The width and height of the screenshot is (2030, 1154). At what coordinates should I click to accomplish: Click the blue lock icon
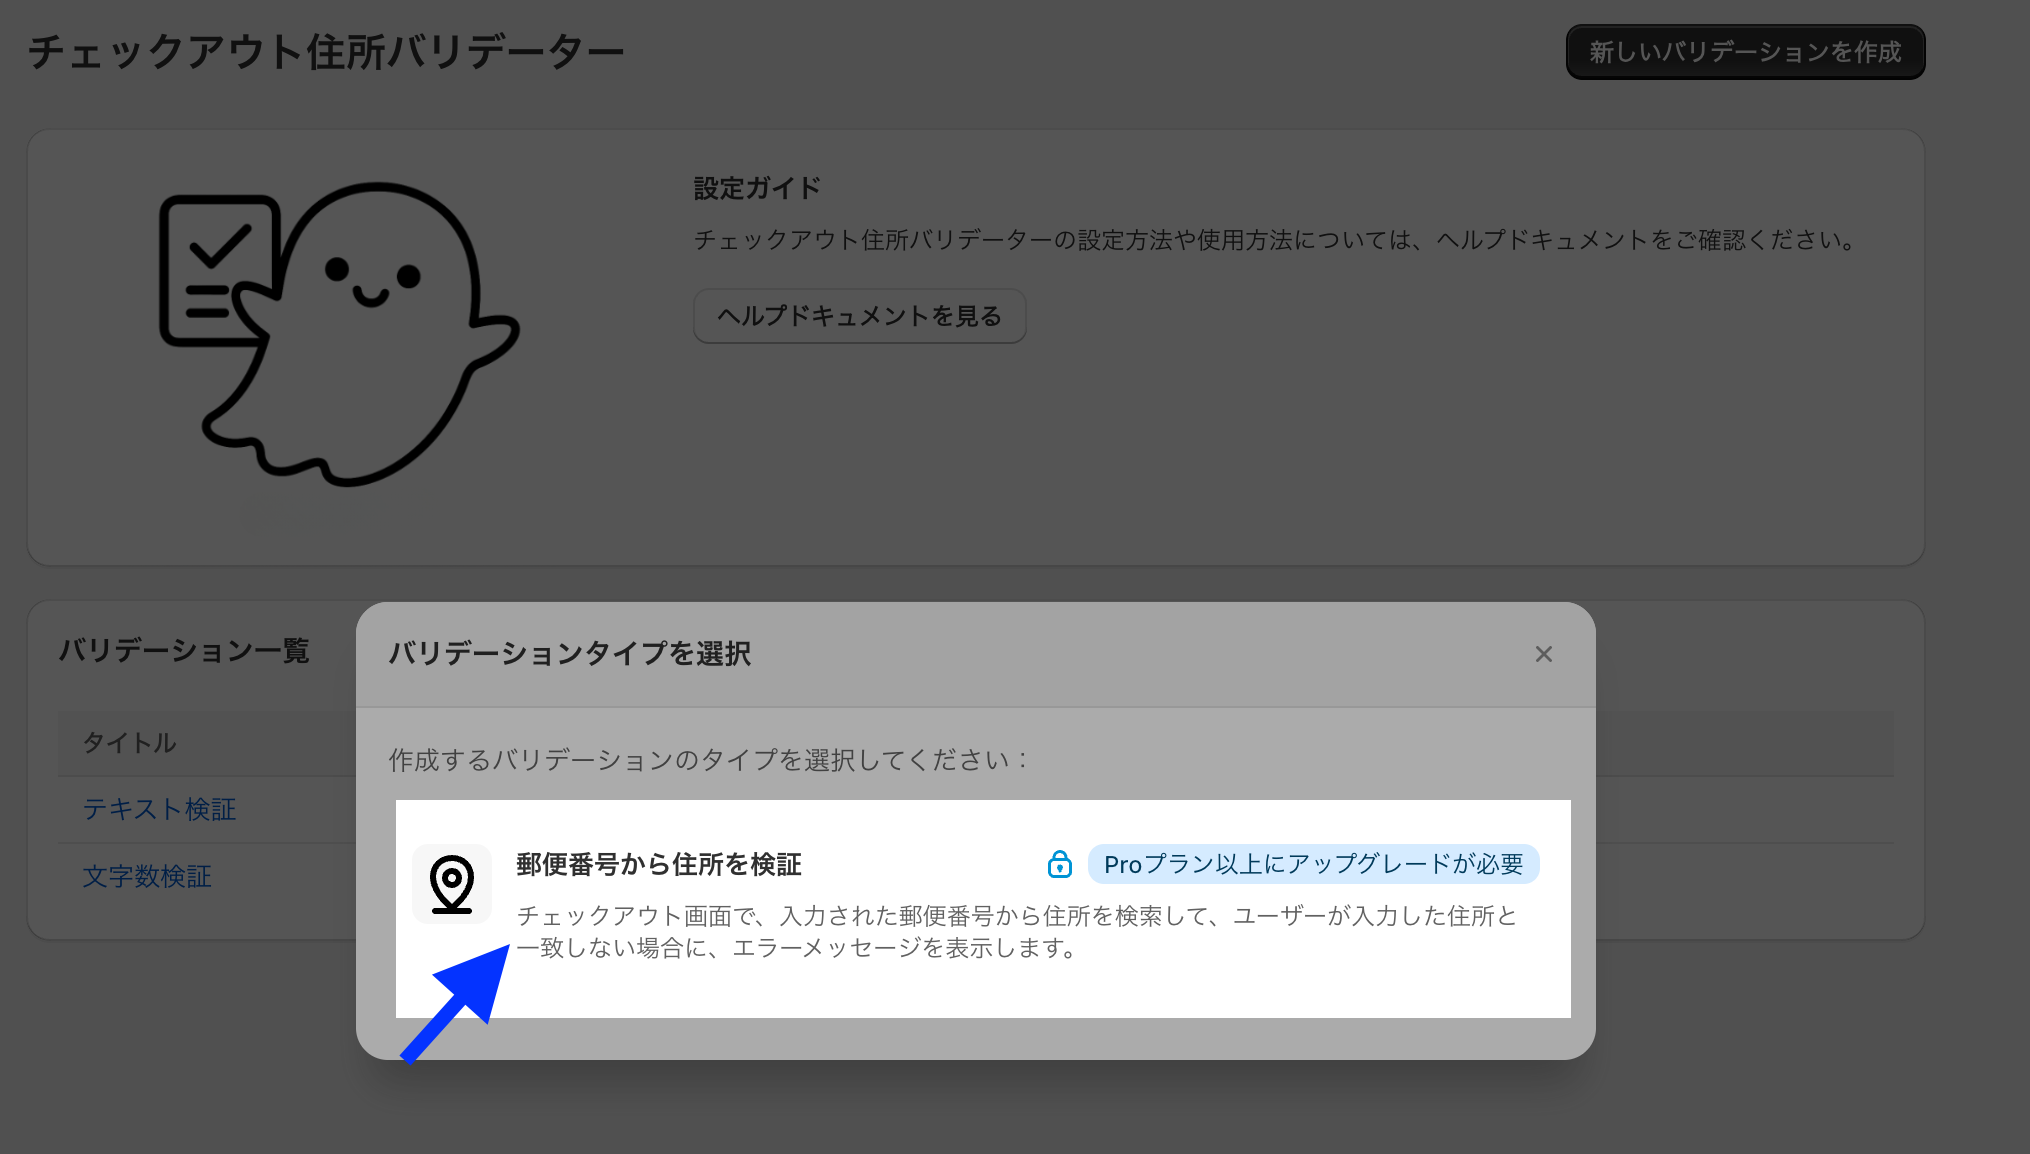1059,864
